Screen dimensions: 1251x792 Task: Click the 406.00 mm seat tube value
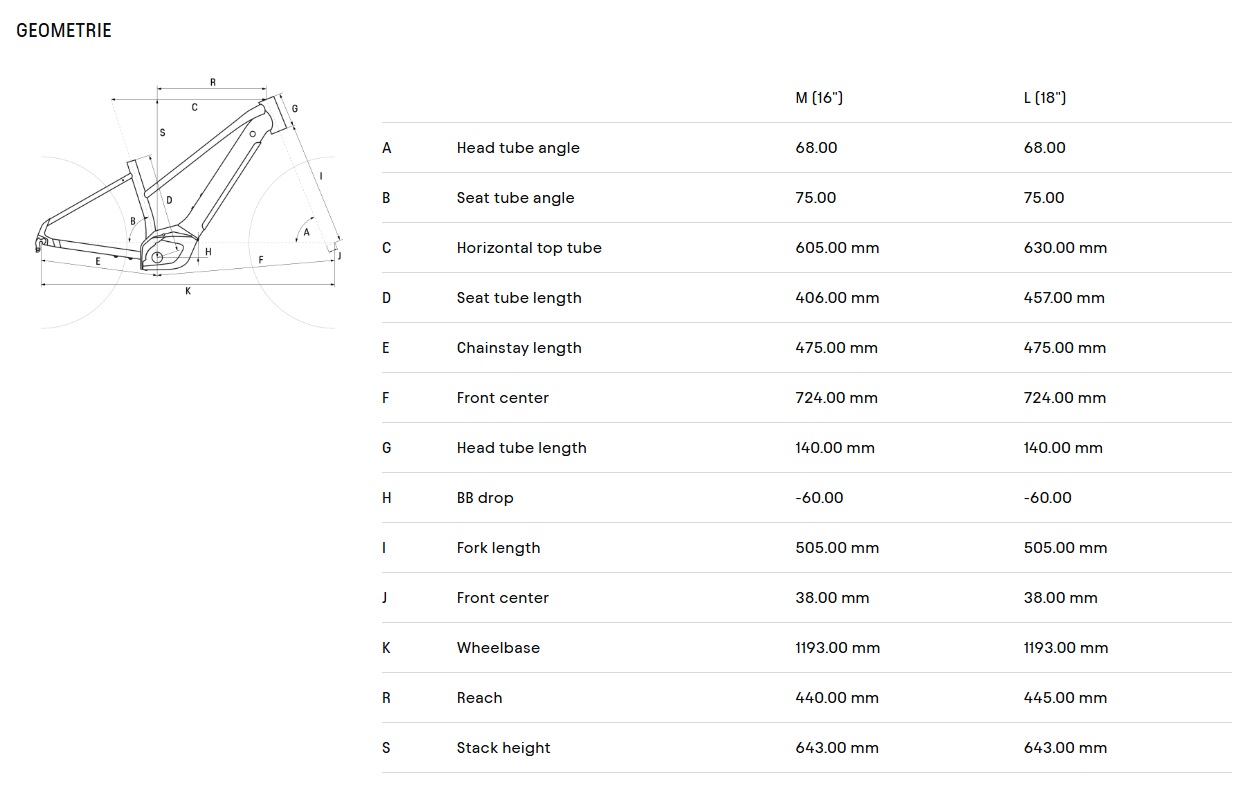(x=837, y=298)
